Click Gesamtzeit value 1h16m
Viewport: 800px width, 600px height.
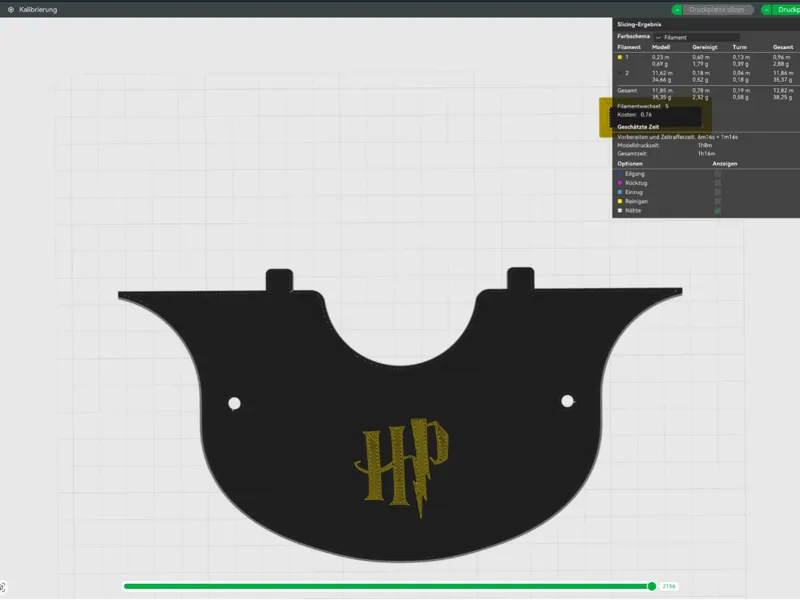706,154
